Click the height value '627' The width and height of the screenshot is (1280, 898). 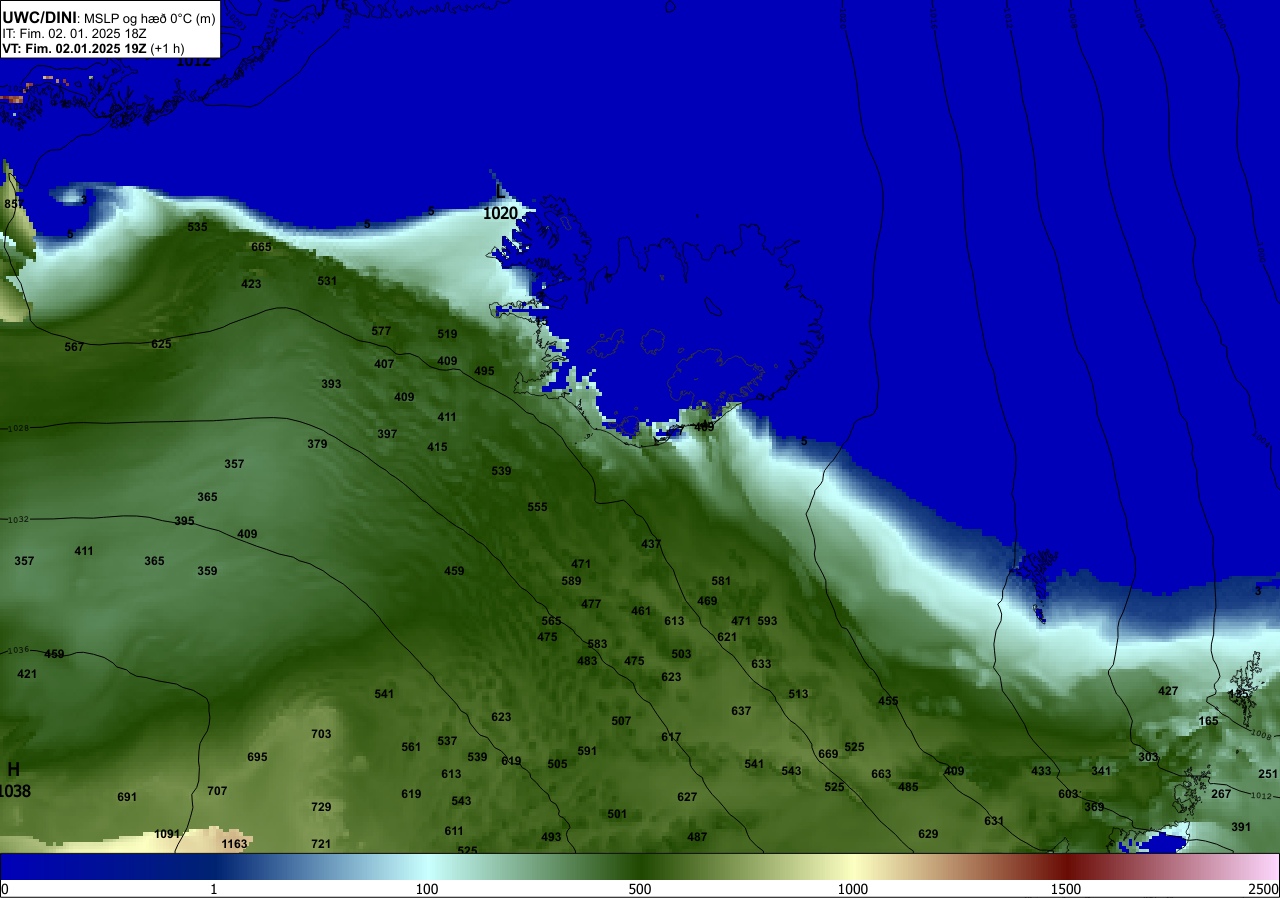(x=687, y=797)
